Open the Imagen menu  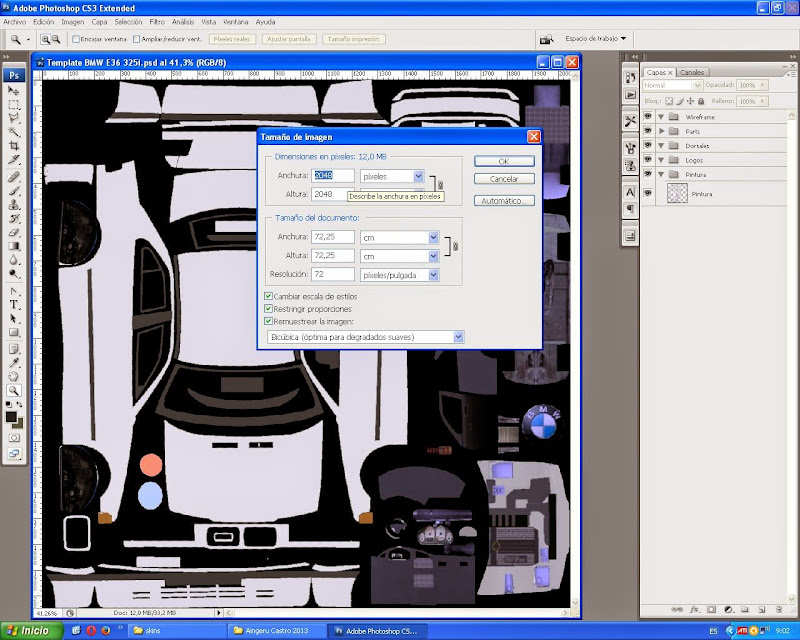(x=72, y=22)
